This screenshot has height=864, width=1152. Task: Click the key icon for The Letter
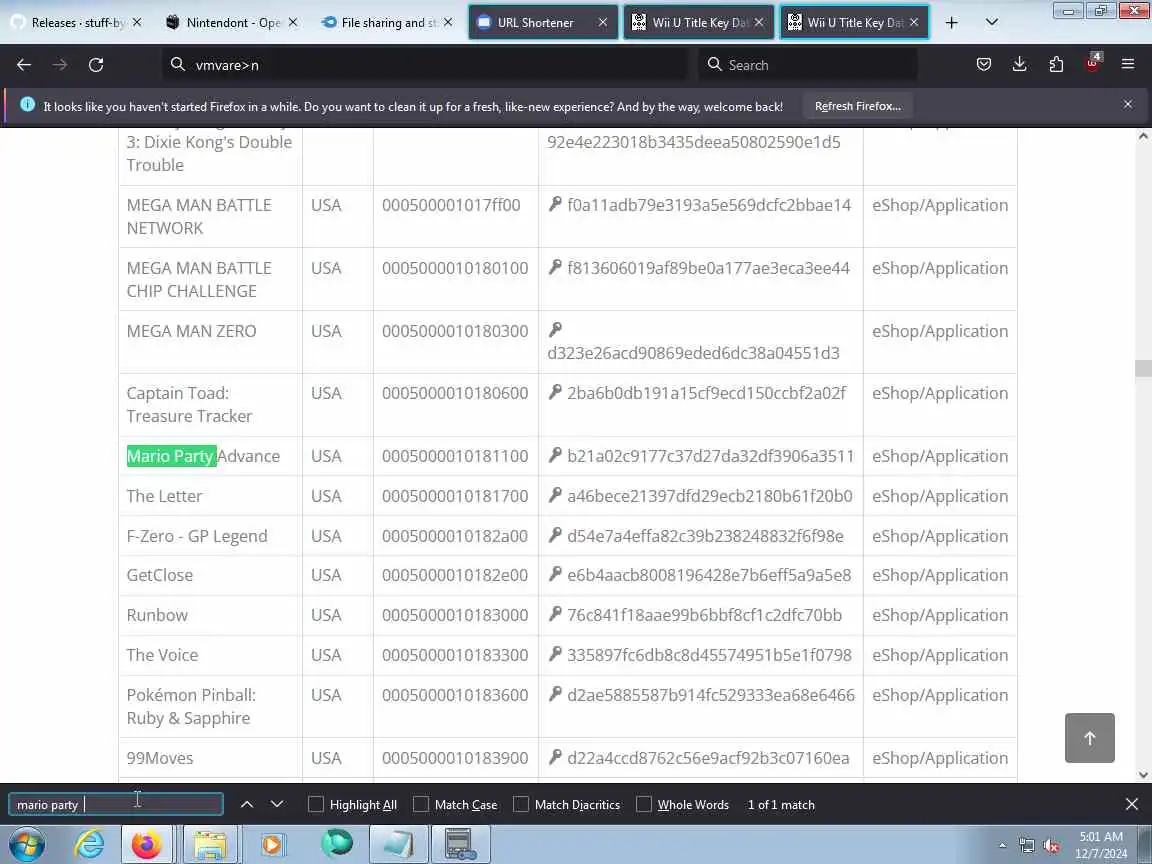[555, 494]
